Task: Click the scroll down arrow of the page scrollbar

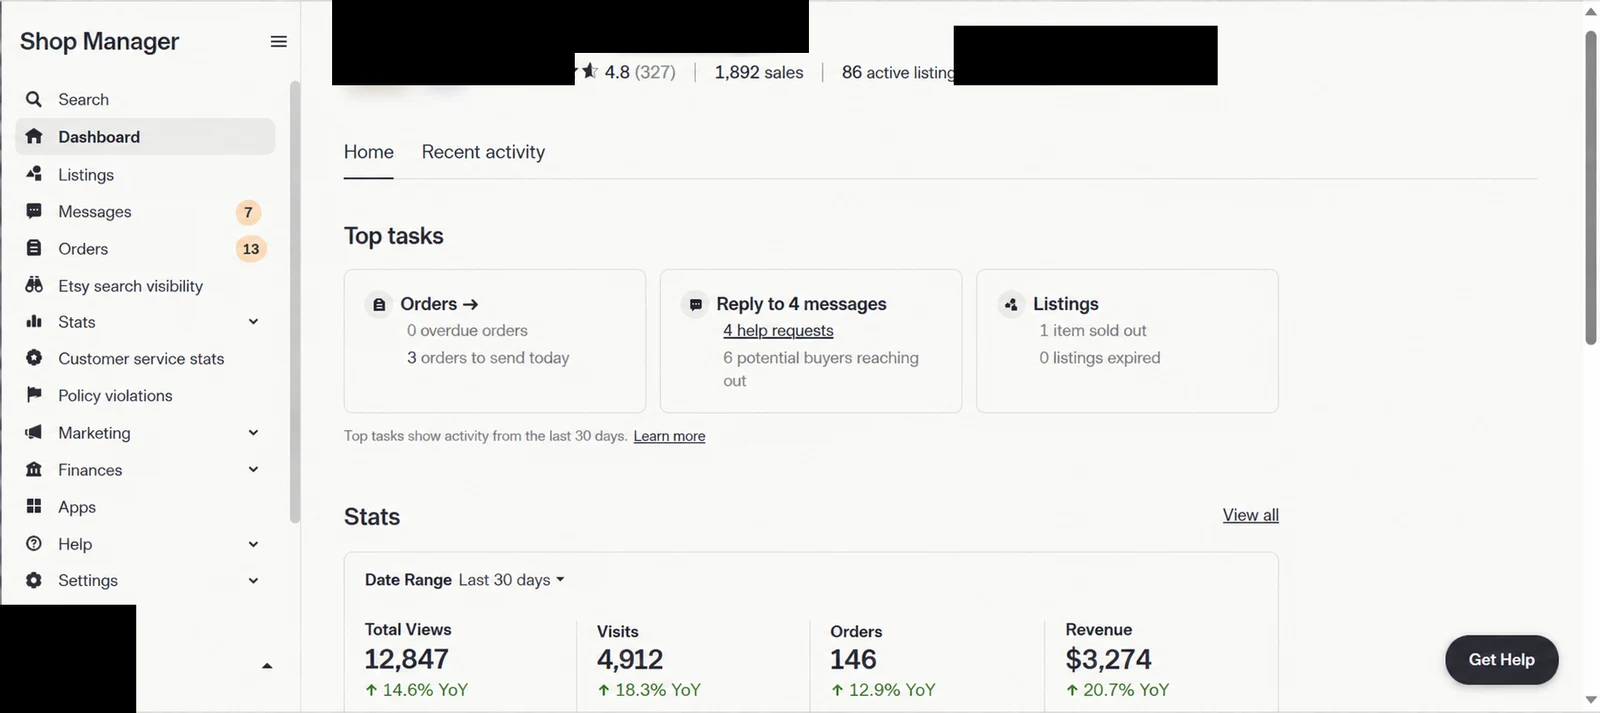Action: click(1591, 700)
